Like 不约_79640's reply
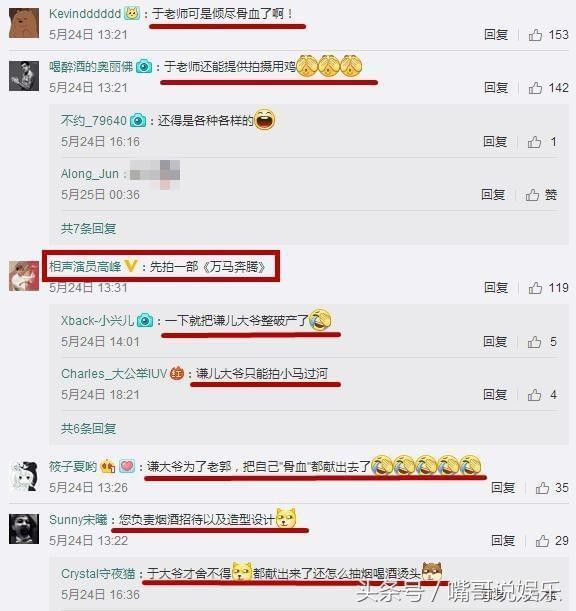Viewport: 576px width, 611px height. click(534, 142)
